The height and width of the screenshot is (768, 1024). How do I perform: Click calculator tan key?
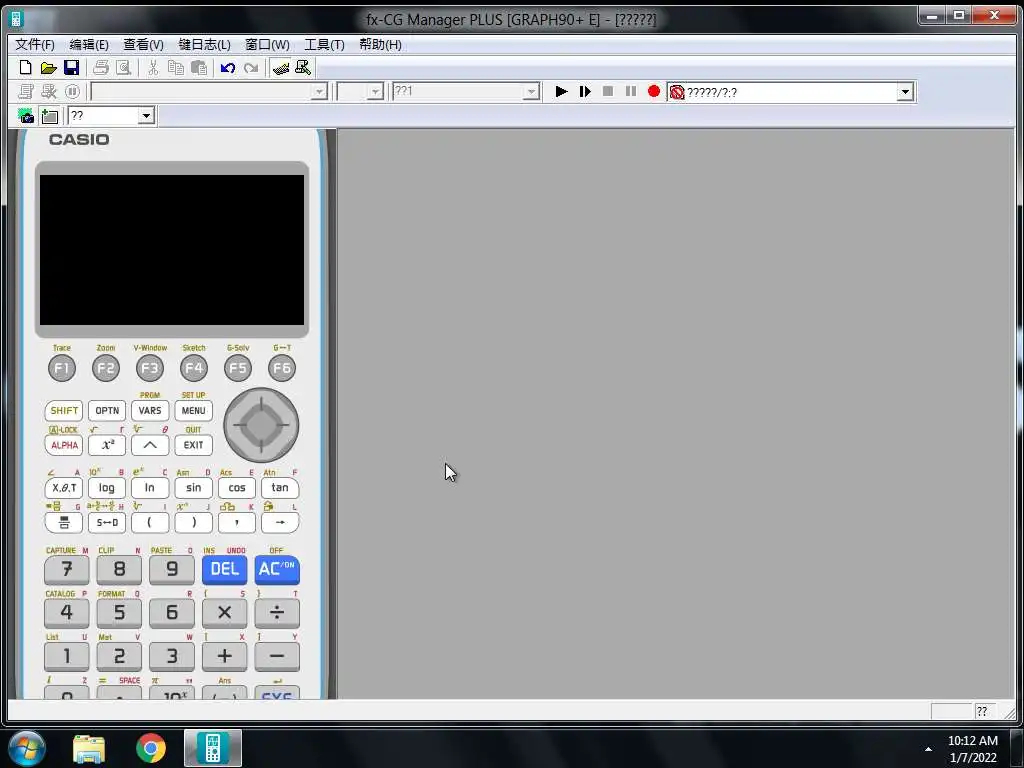(x=280, y=488)
